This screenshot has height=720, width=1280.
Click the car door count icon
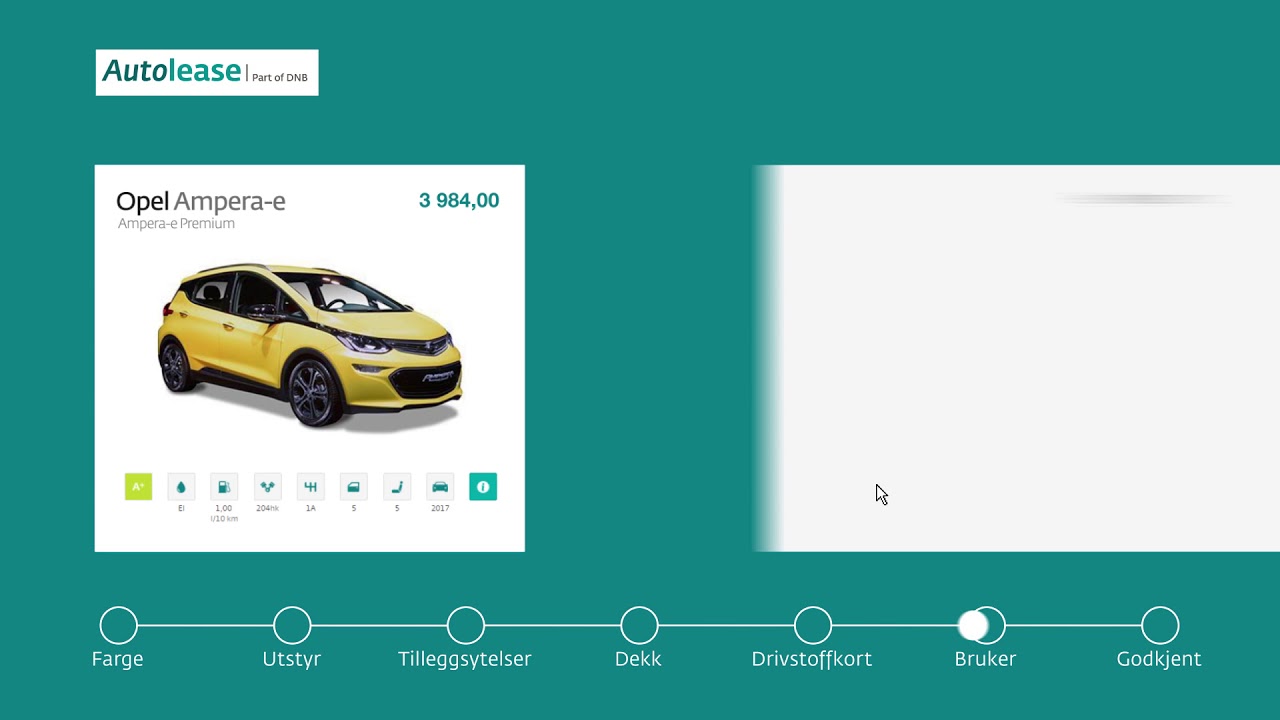coord(353,487)
